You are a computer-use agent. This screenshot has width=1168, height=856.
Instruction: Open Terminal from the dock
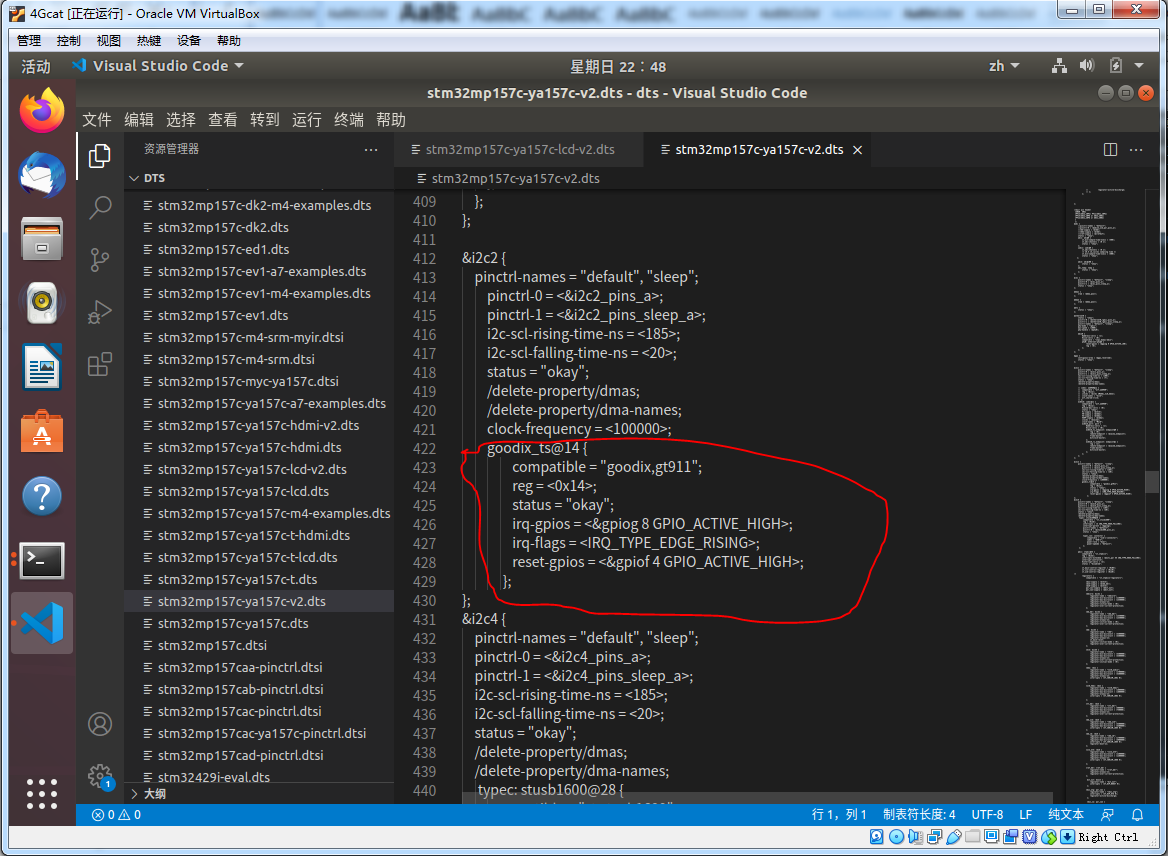[42, 560]
